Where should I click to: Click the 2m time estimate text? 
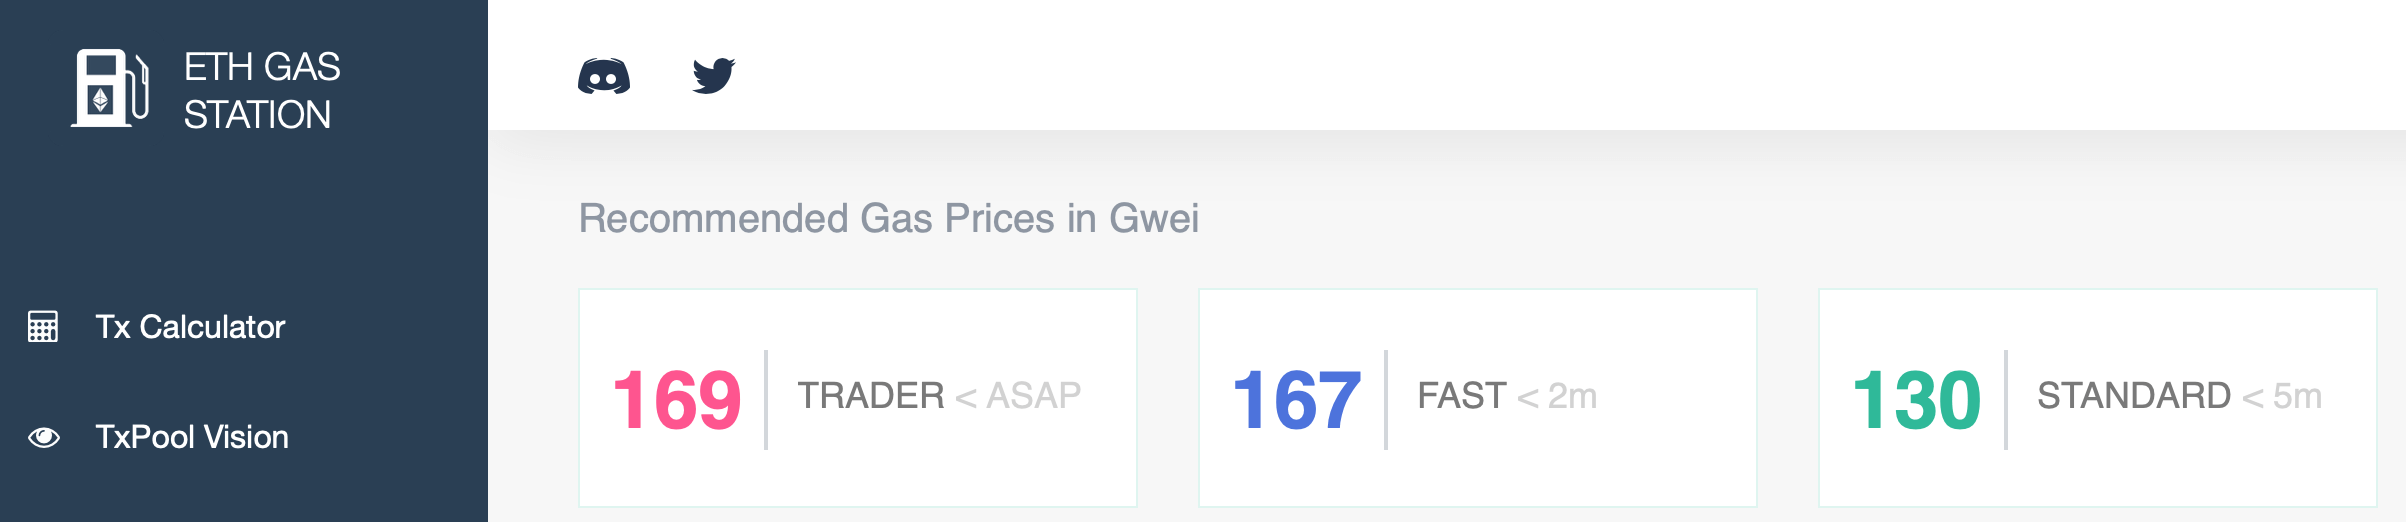pyautogui.click(x=1572, y=396)
